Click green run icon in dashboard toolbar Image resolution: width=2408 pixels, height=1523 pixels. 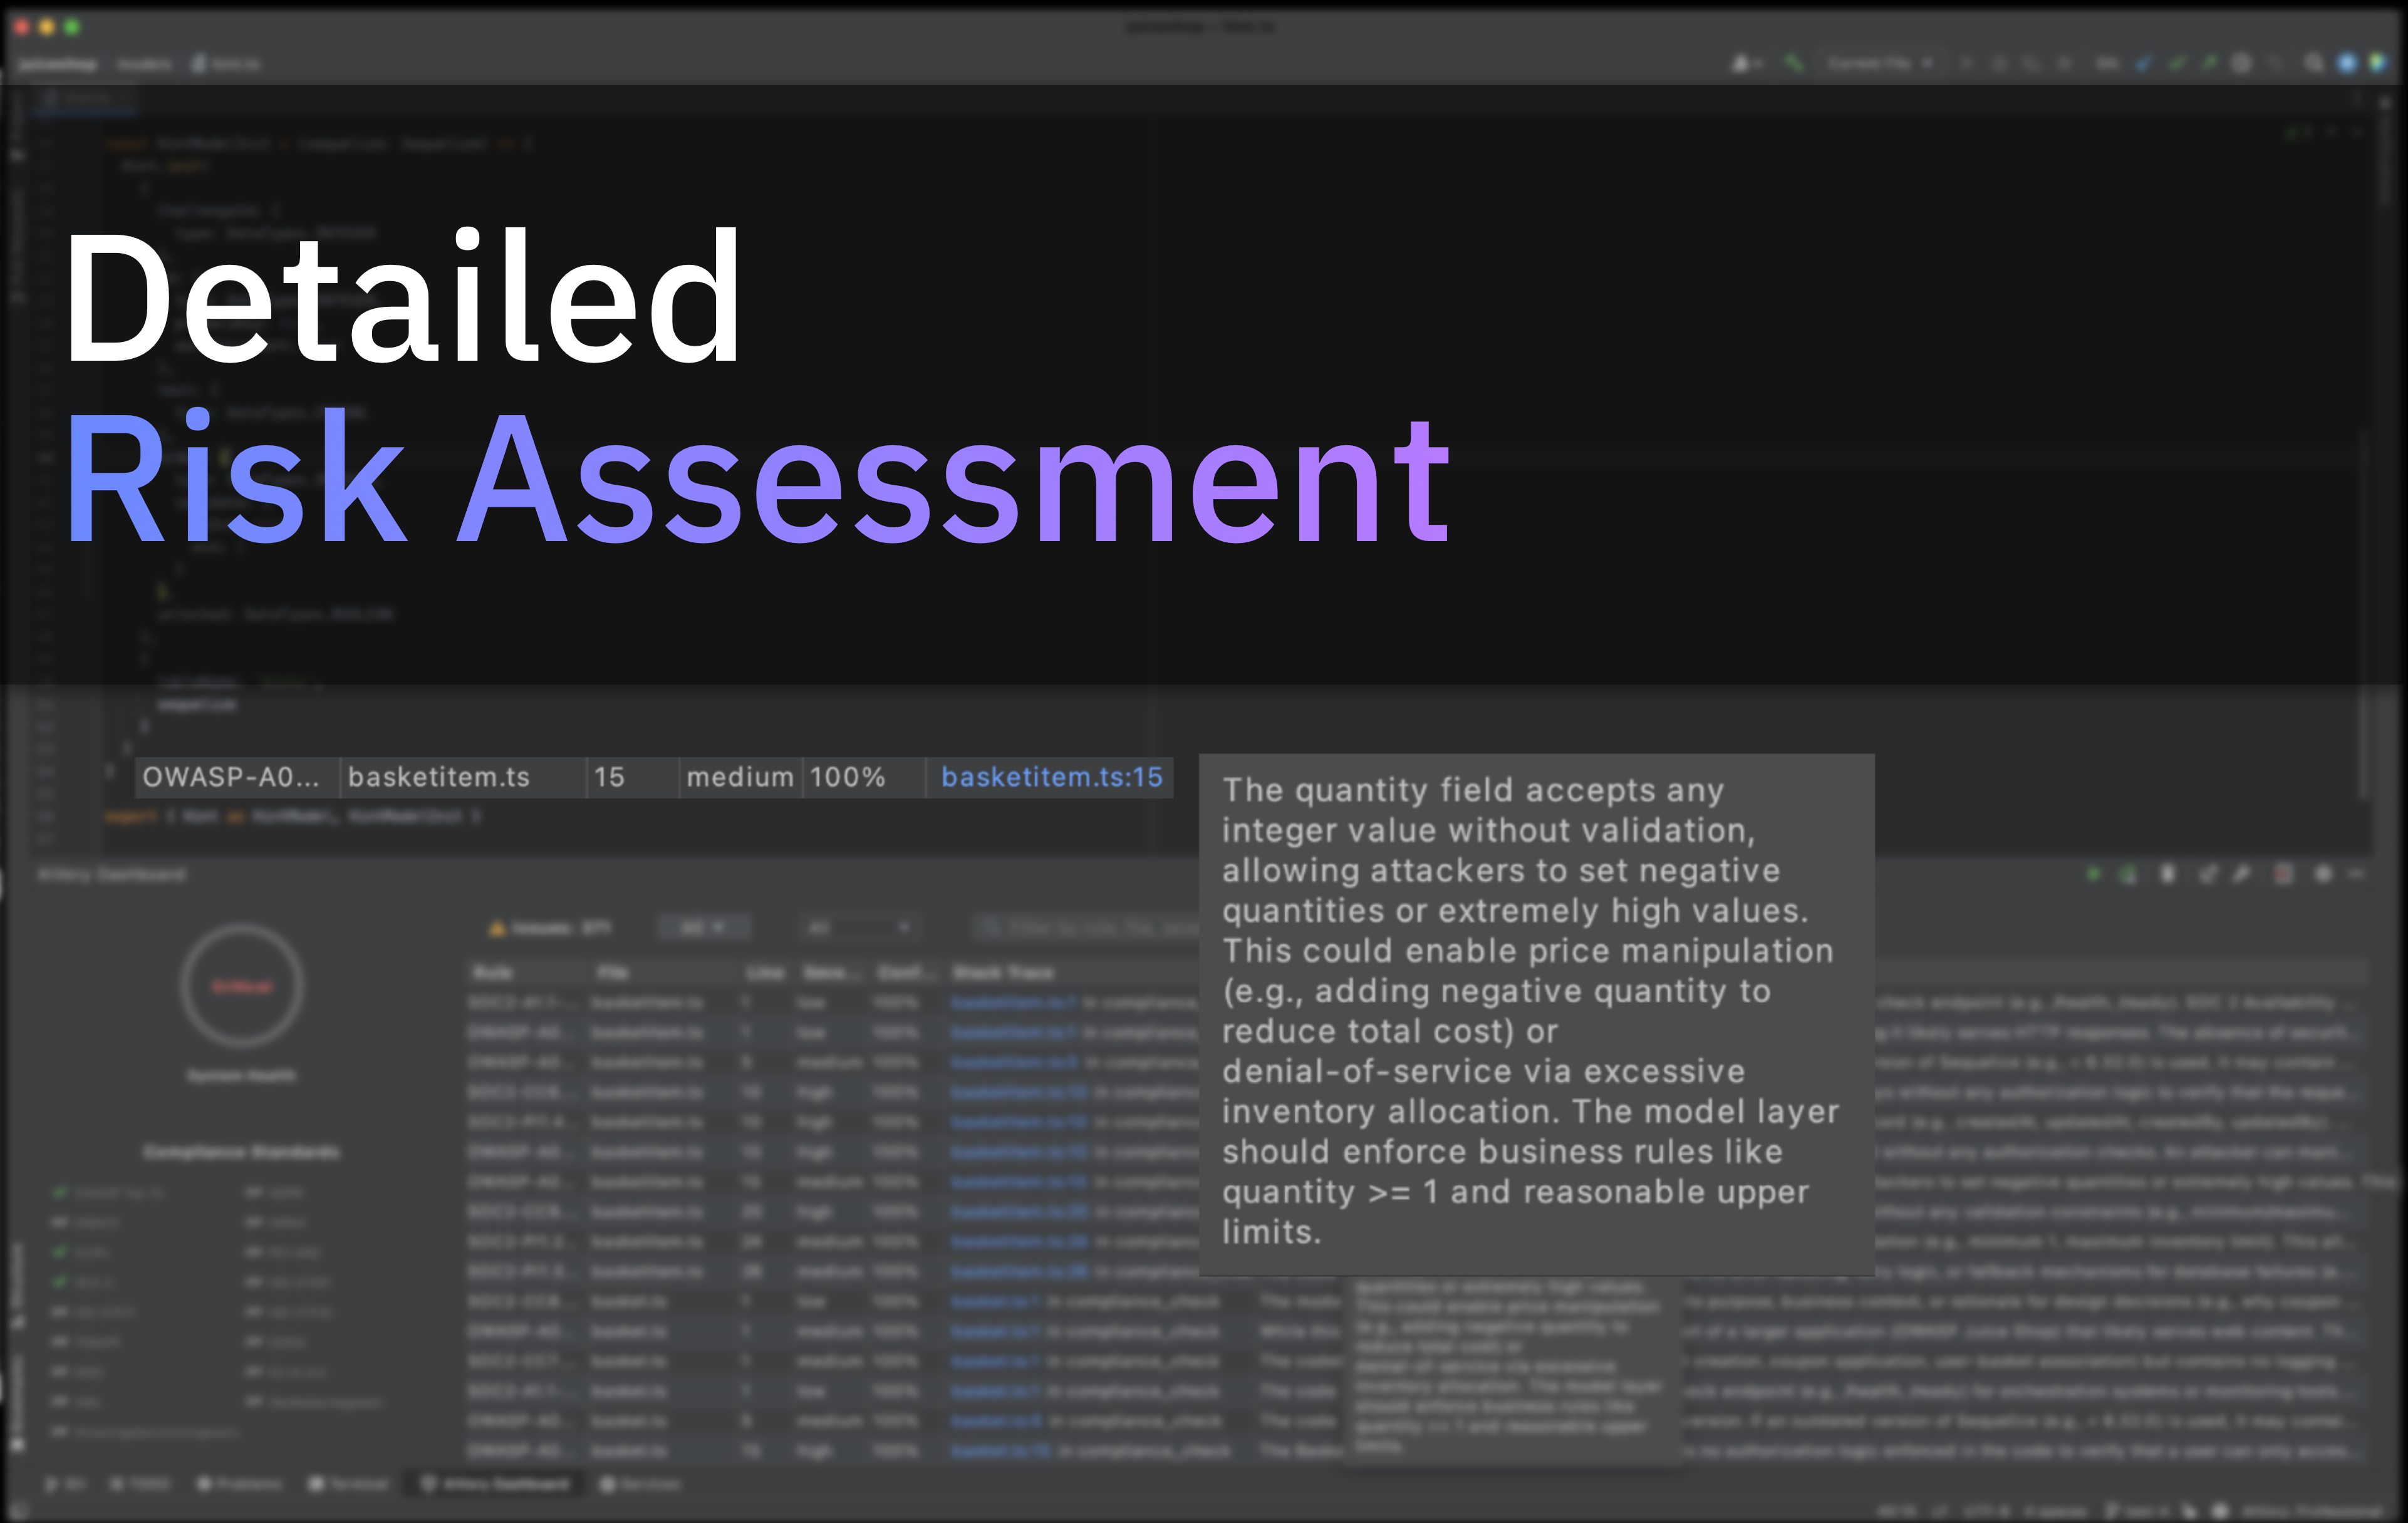click(2093, 874)
